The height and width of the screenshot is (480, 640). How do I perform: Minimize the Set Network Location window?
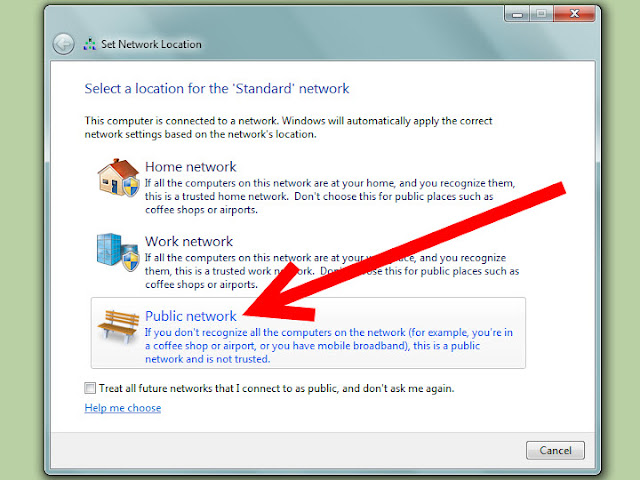coord(518,14)
